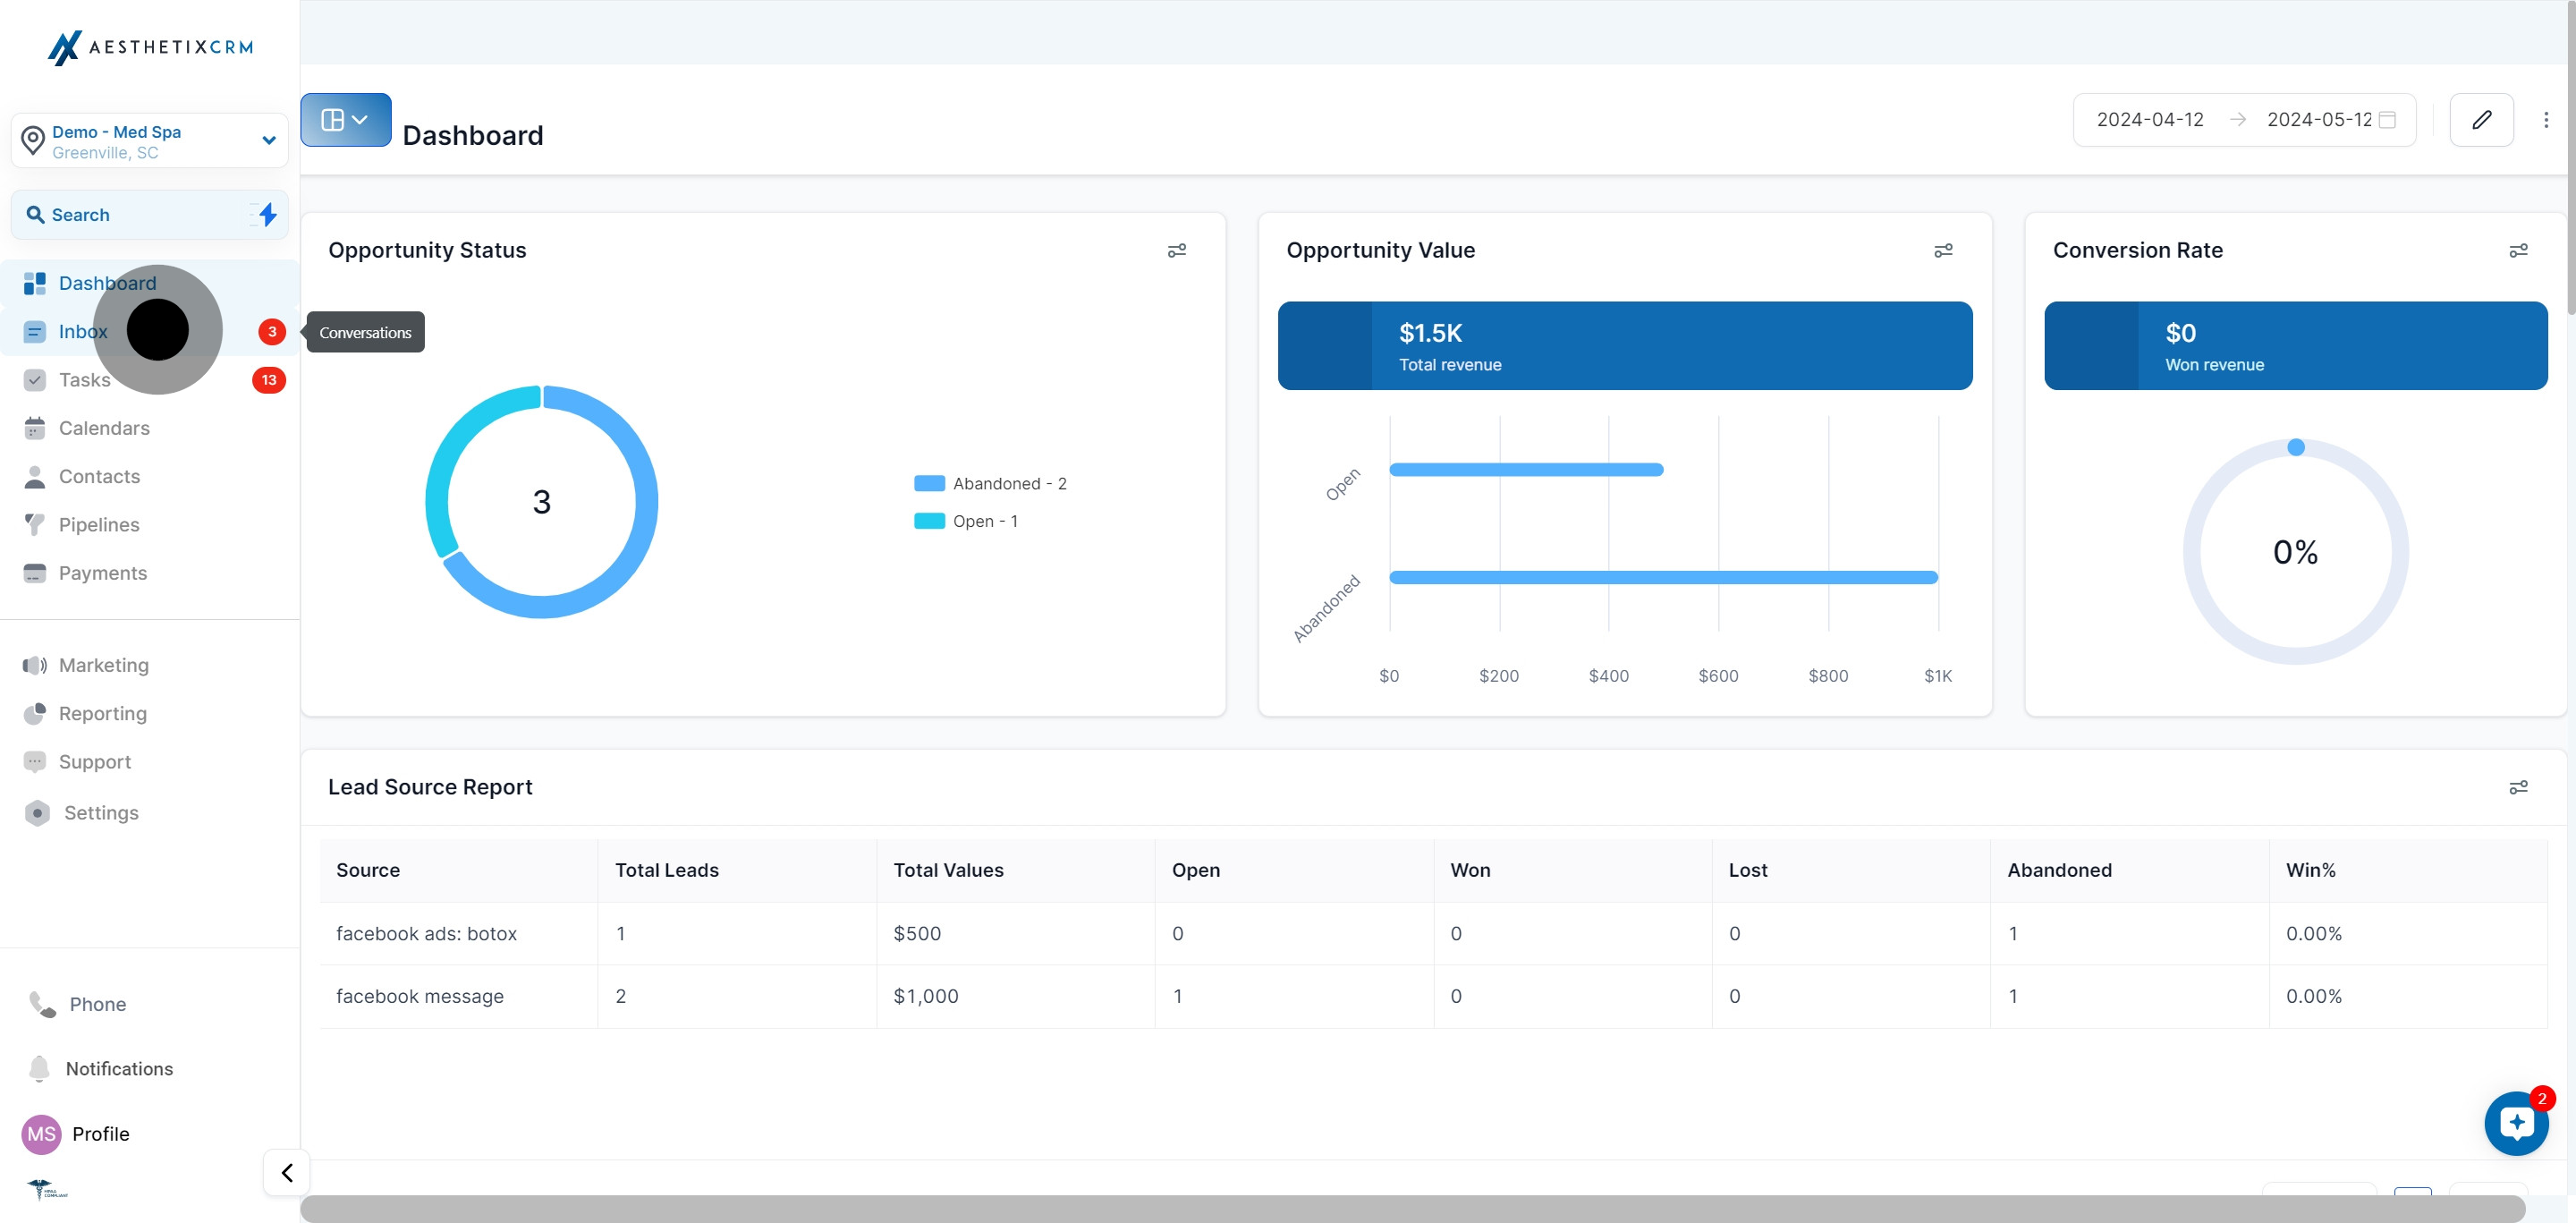The width and height of the screenshot is (2576, 1223).
Task: Click the pencil edit dashboard icon
Action: [2481, 120]
